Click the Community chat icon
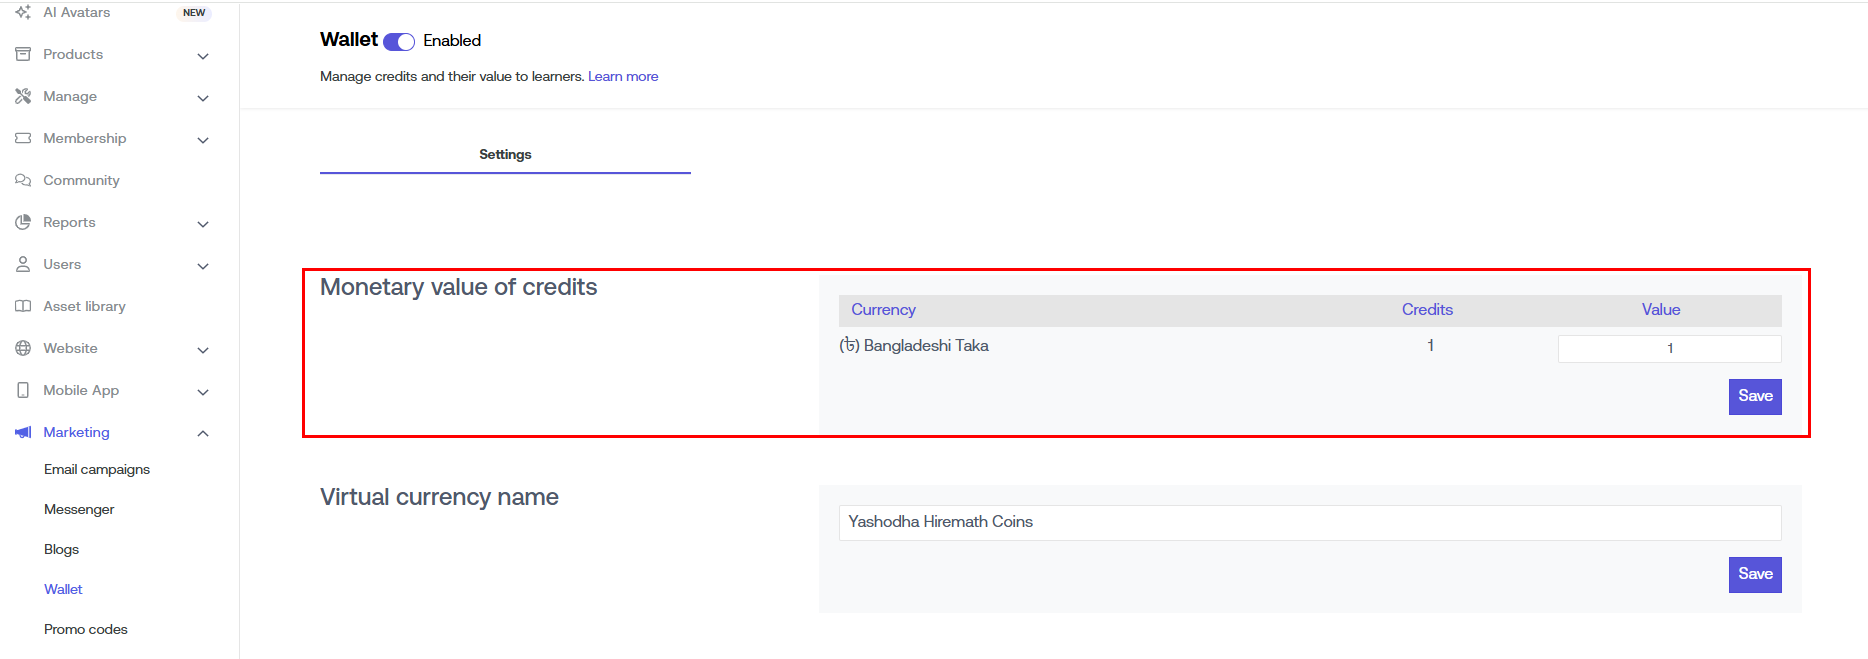The image size is (1868, 659). click(23, 180)
